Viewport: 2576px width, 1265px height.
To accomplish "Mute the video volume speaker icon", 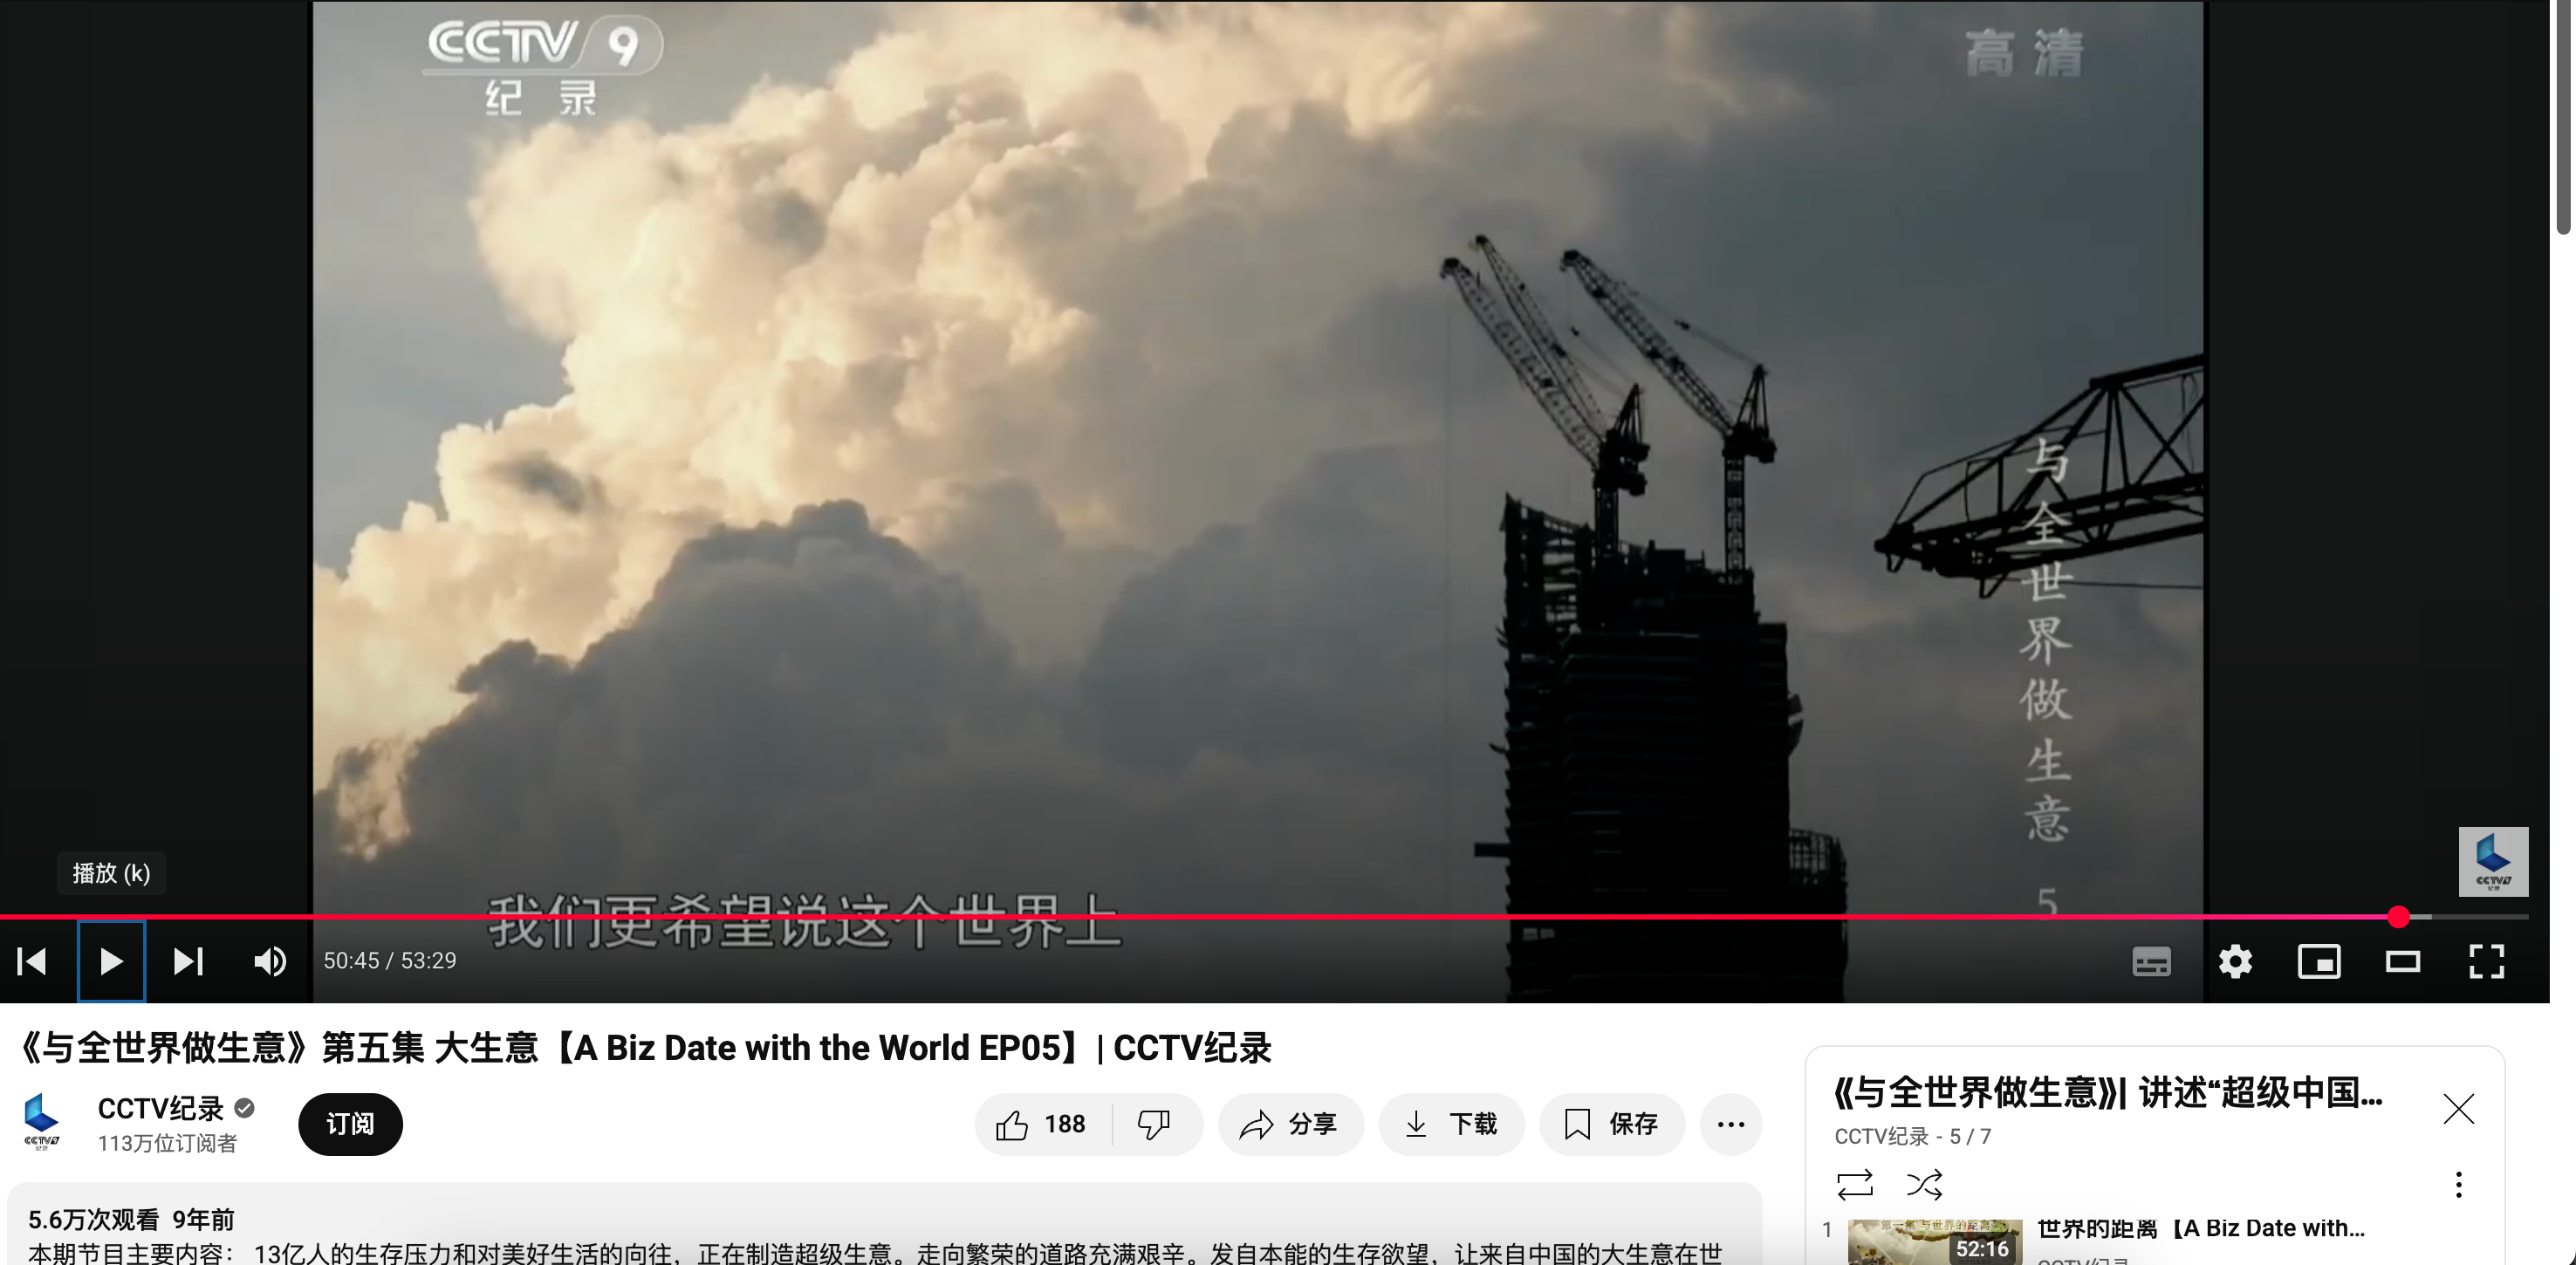I will [270, 961].
